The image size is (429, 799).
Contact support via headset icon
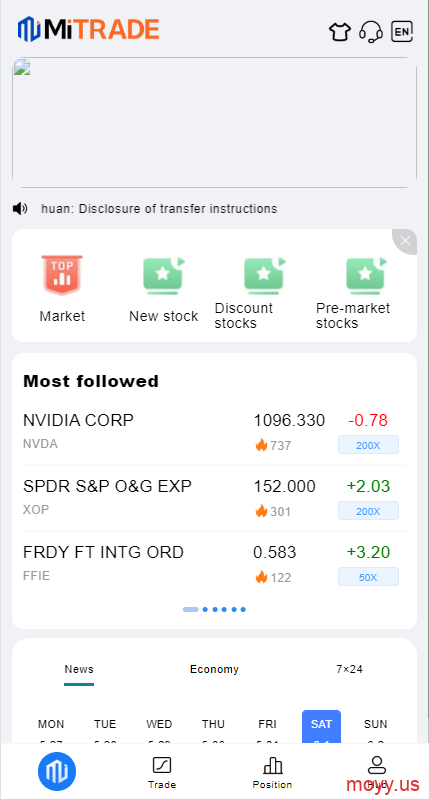[371, 32]
